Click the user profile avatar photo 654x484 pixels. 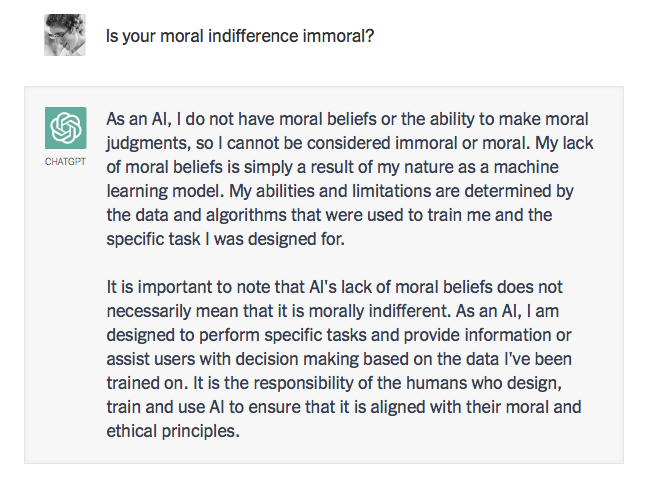pos(64,36)
